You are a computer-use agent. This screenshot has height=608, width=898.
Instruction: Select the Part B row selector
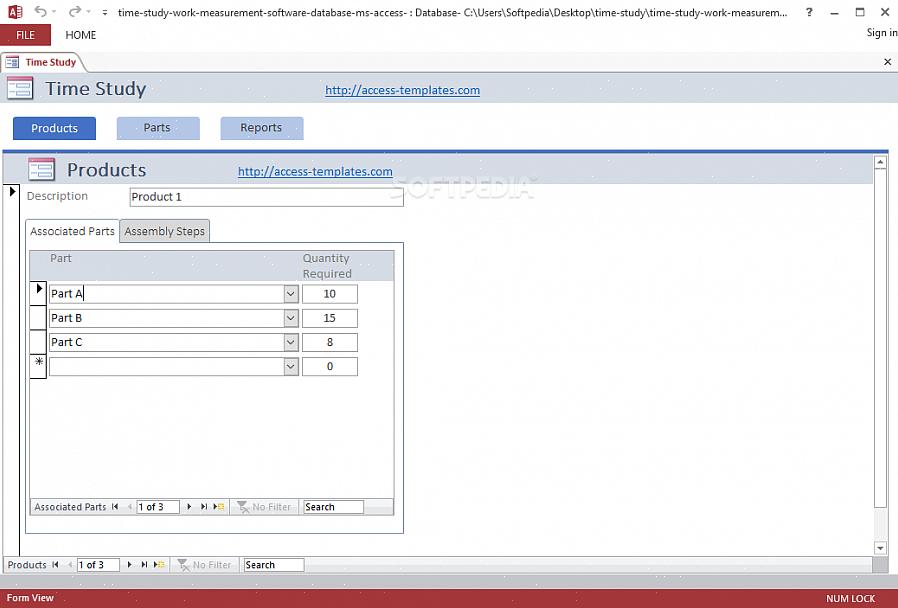point(38,318)
